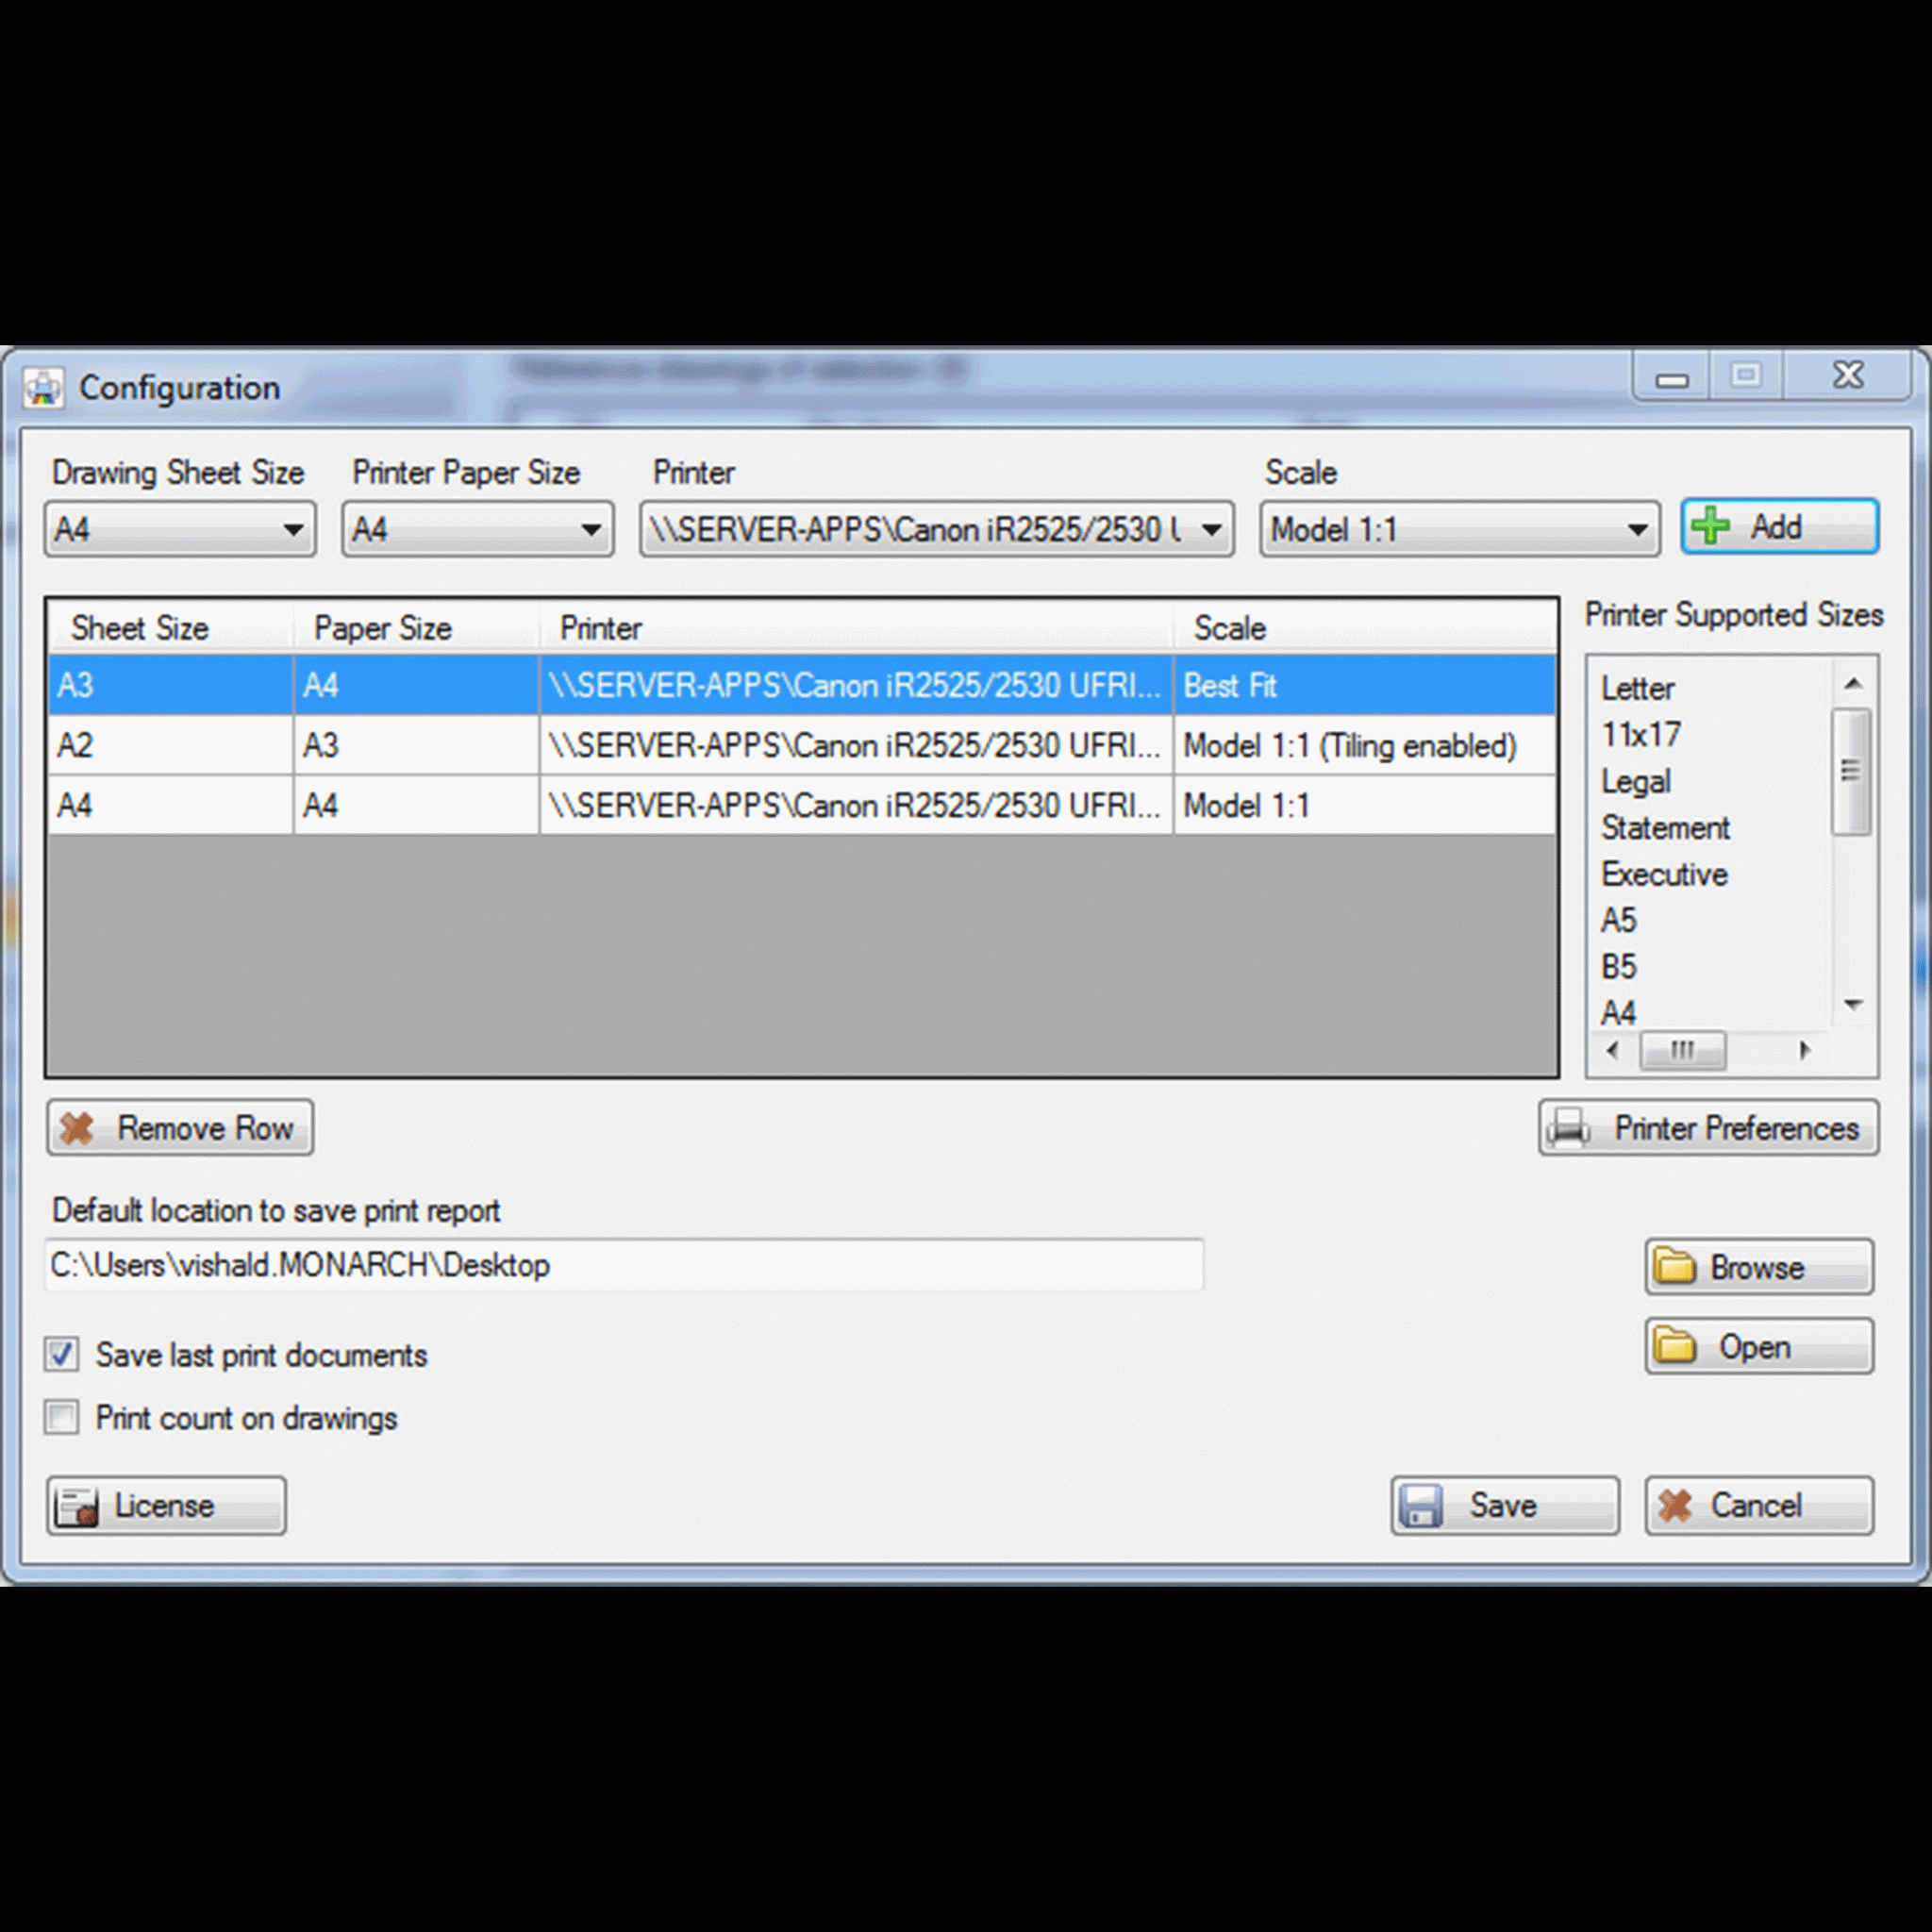Click the horizontal scrollbar left arrow
The width and height of the screenshot is (1932, 1932).
(x=1611, y=1050)
